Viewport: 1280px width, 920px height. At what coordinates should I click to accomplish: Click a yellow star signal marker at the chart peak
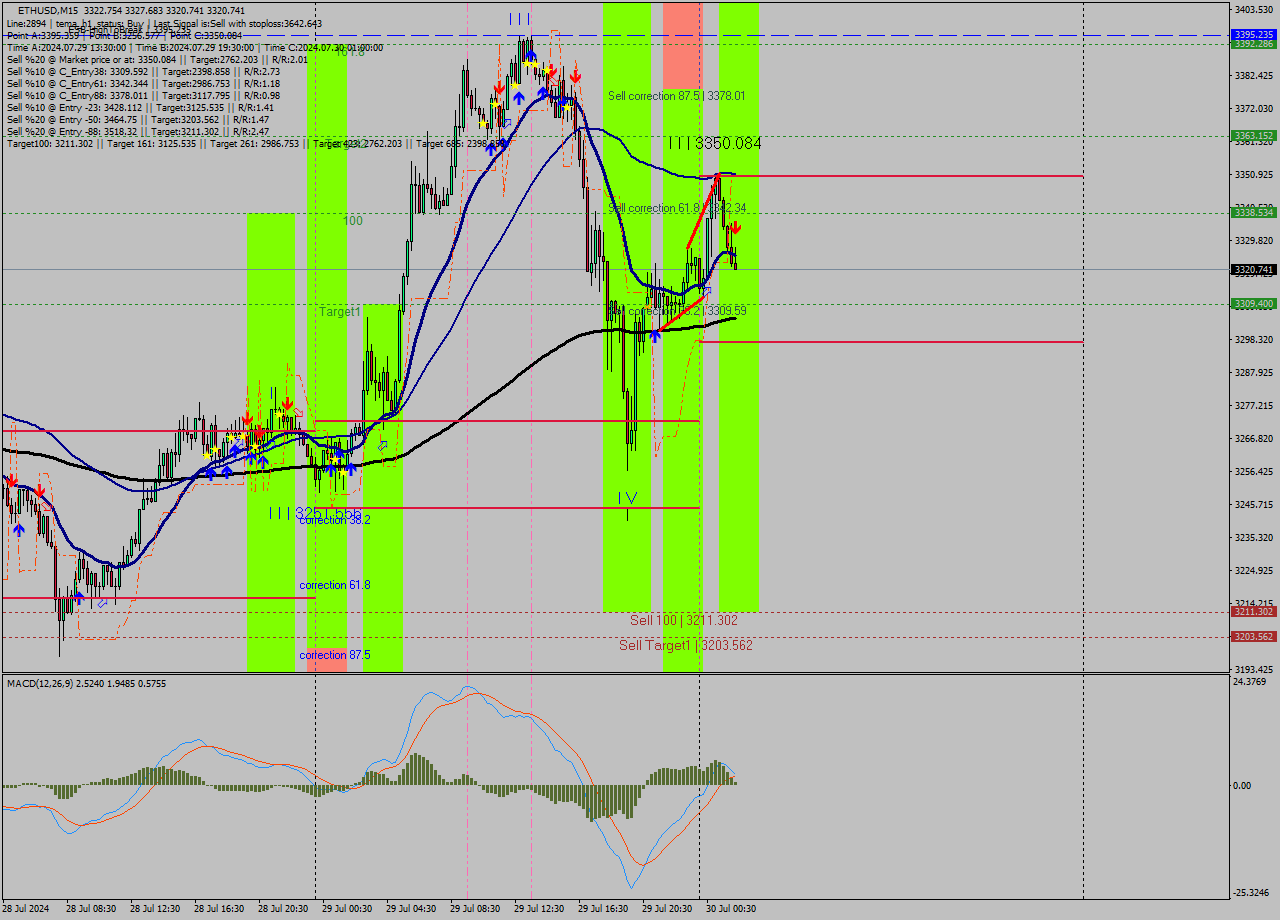527,63
